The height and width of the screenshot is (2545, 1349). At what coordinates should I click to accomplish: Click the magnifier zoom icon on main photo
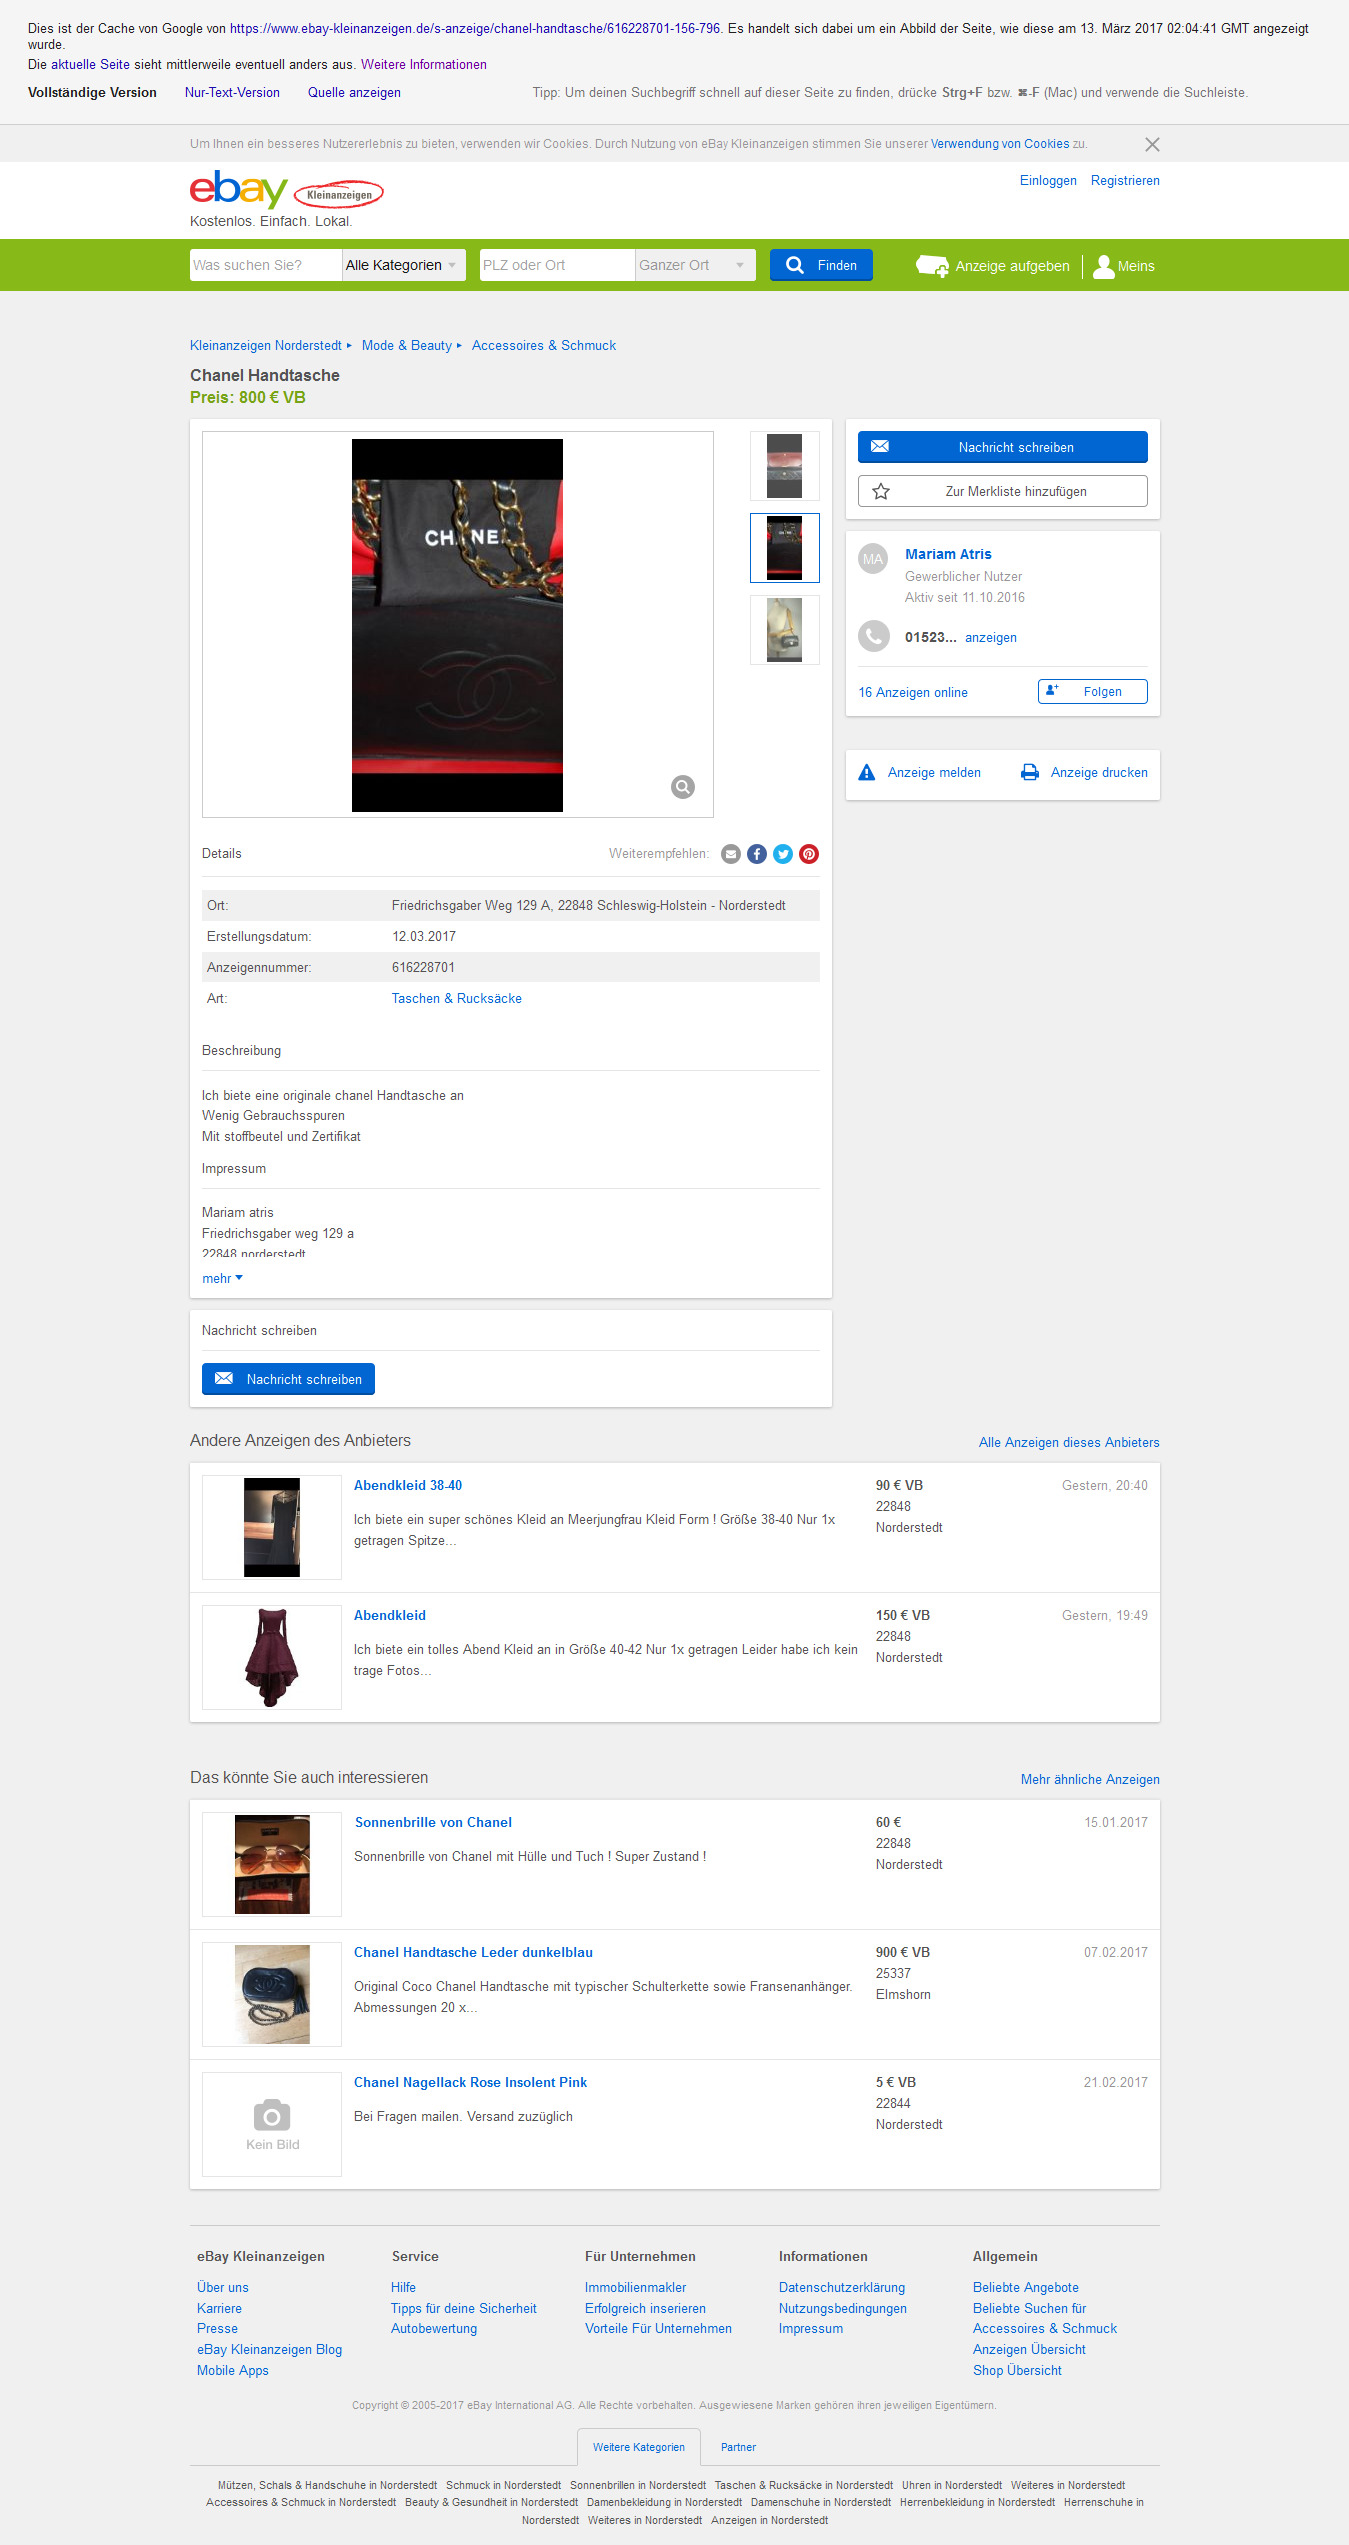click(683, 787)
